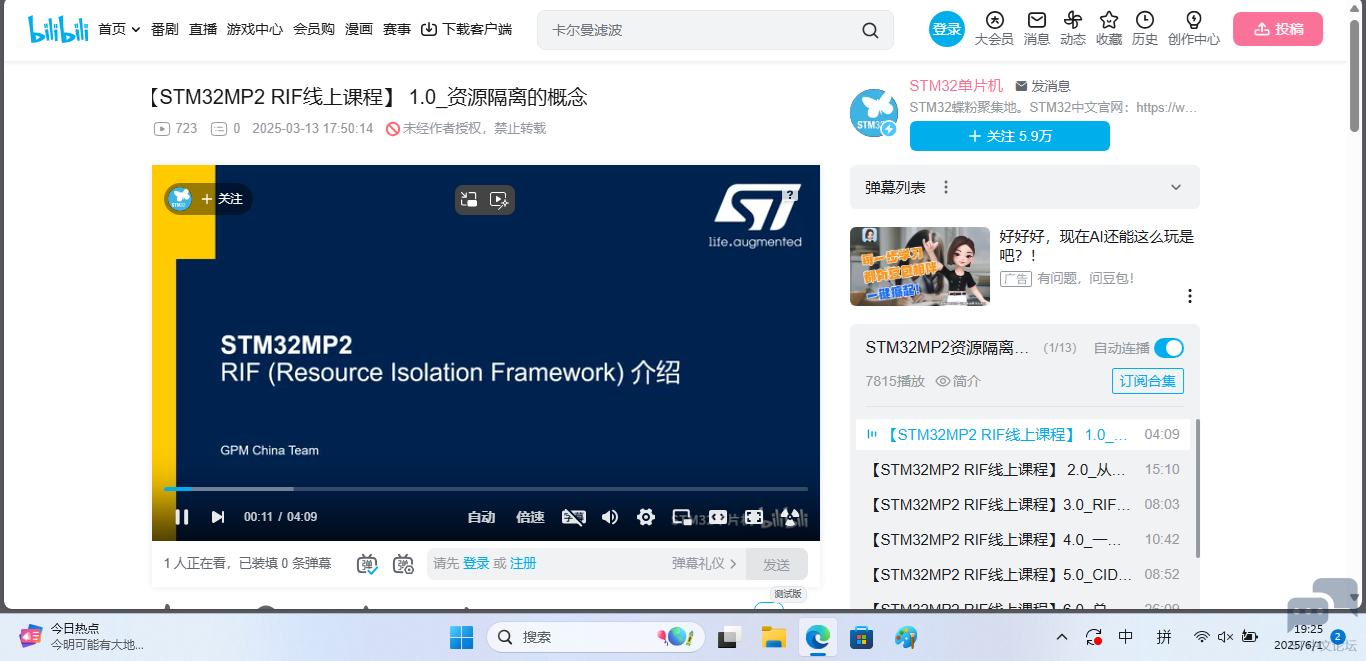Viewport: 1366px width, 661px height.
Task: Click the video progress bar
Action: [486, 489]
